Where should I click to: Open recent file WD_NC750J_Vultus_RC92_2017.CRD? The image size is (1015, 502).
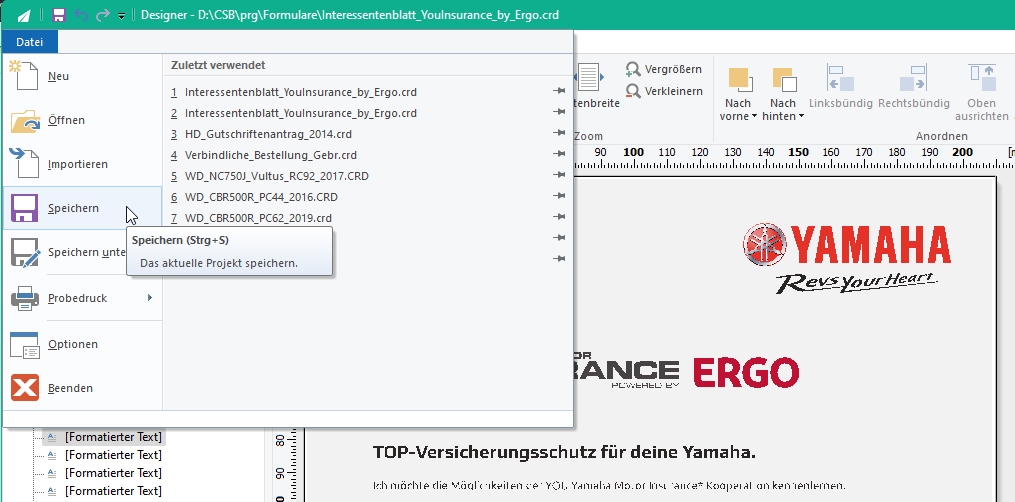276,176
